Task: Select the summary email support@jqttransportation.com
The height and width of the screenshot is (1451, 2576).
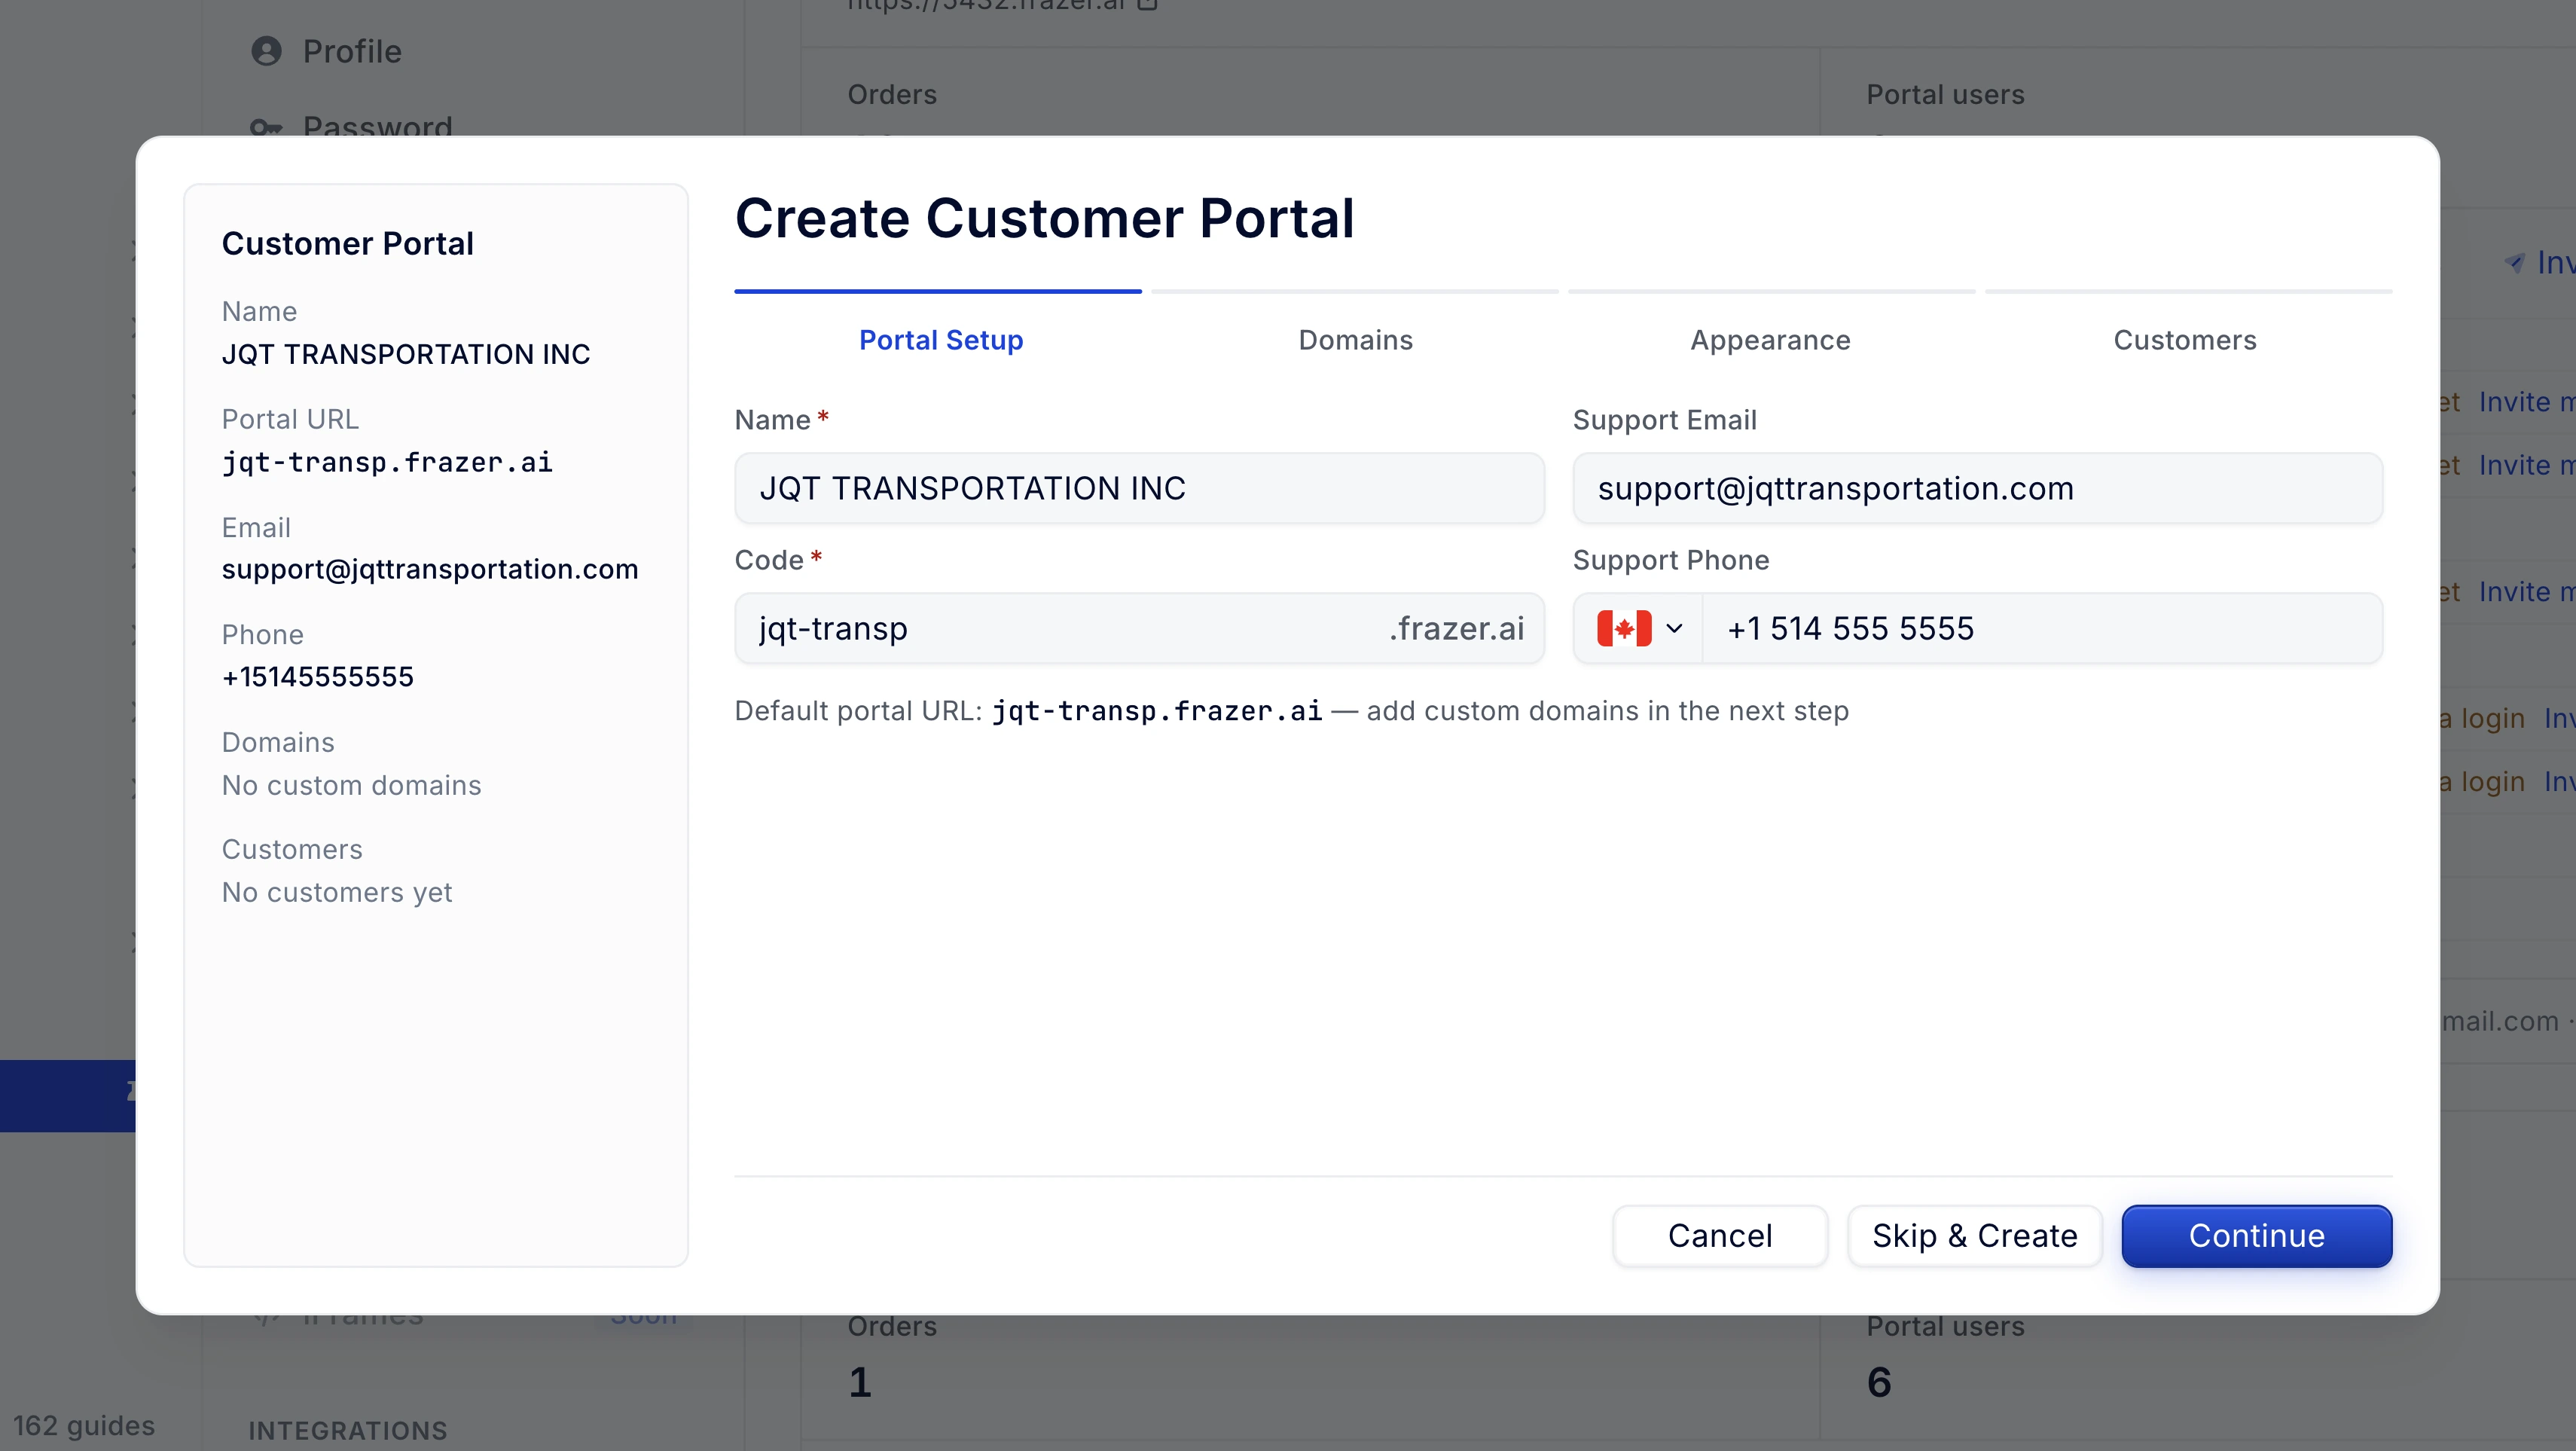Action: coord(430,569)
